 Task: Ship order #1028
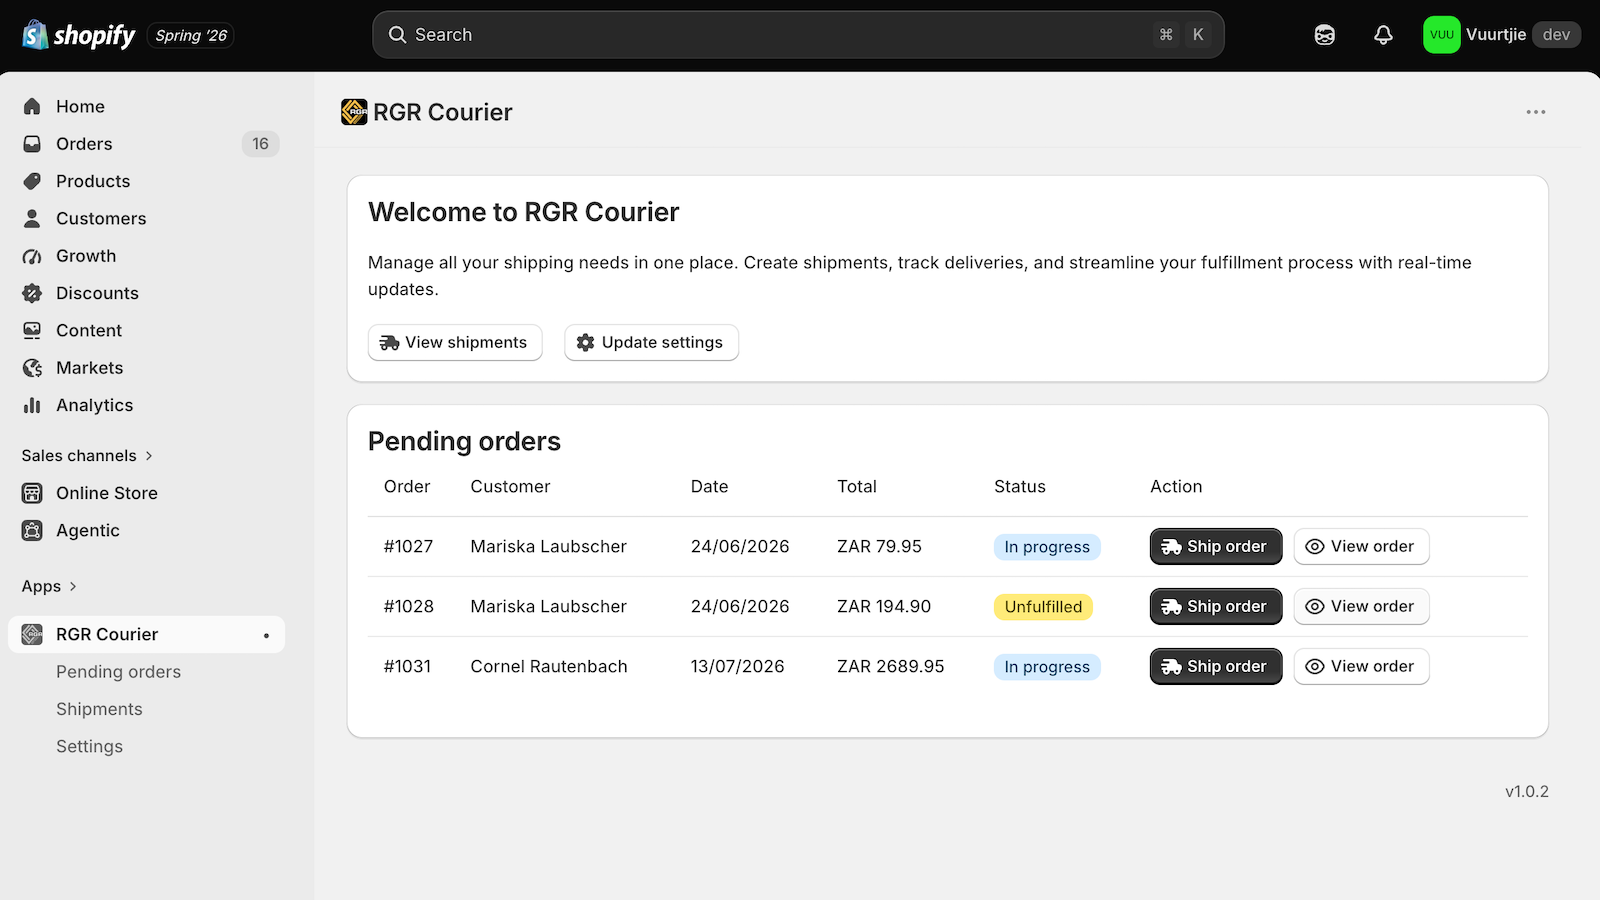click(x=1216, y=607)
